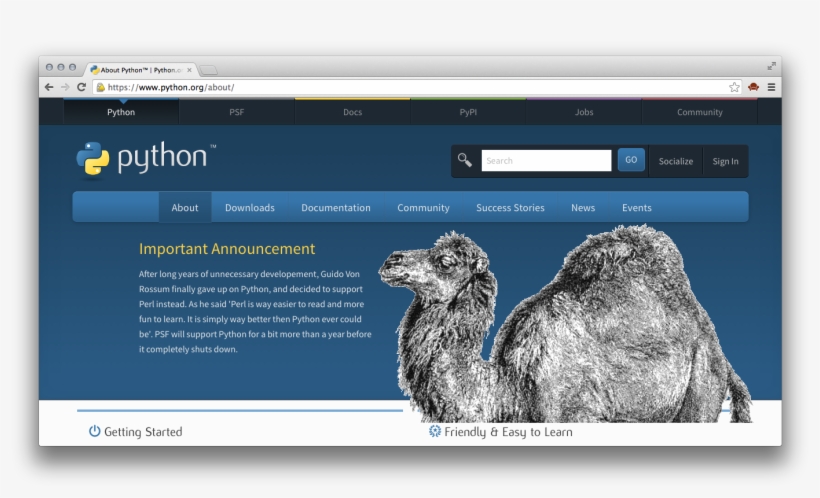
Task: Click the fullscreen arrows icon in the window corner
Action: click(771, 66)
